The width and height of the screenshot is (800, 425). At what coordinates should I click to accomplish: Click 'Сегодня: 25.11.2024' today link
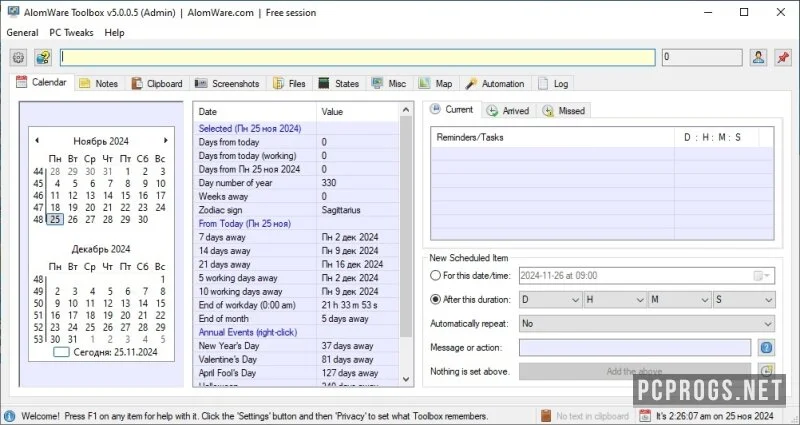pyautogui.click(x=115, y=352)
